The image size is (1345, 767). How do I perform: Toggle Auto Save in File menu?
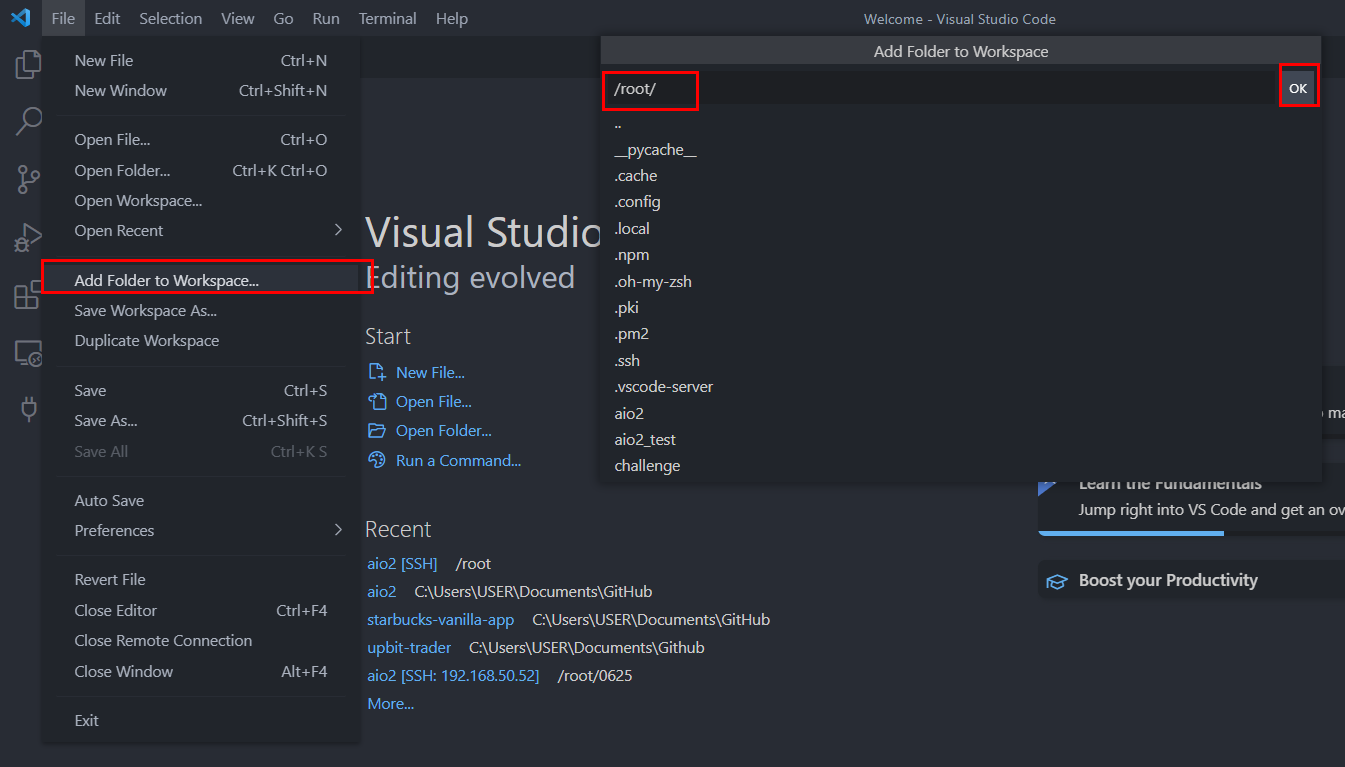201,500
